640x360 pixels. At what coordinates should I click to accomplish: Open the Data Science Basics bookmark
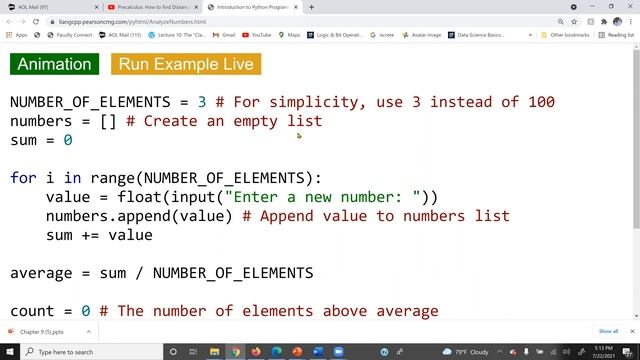[476, 35]
